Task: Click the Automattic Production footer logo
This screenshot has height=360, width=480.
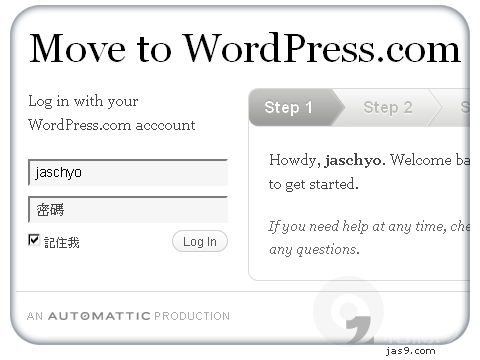Action: coord(128,316)
